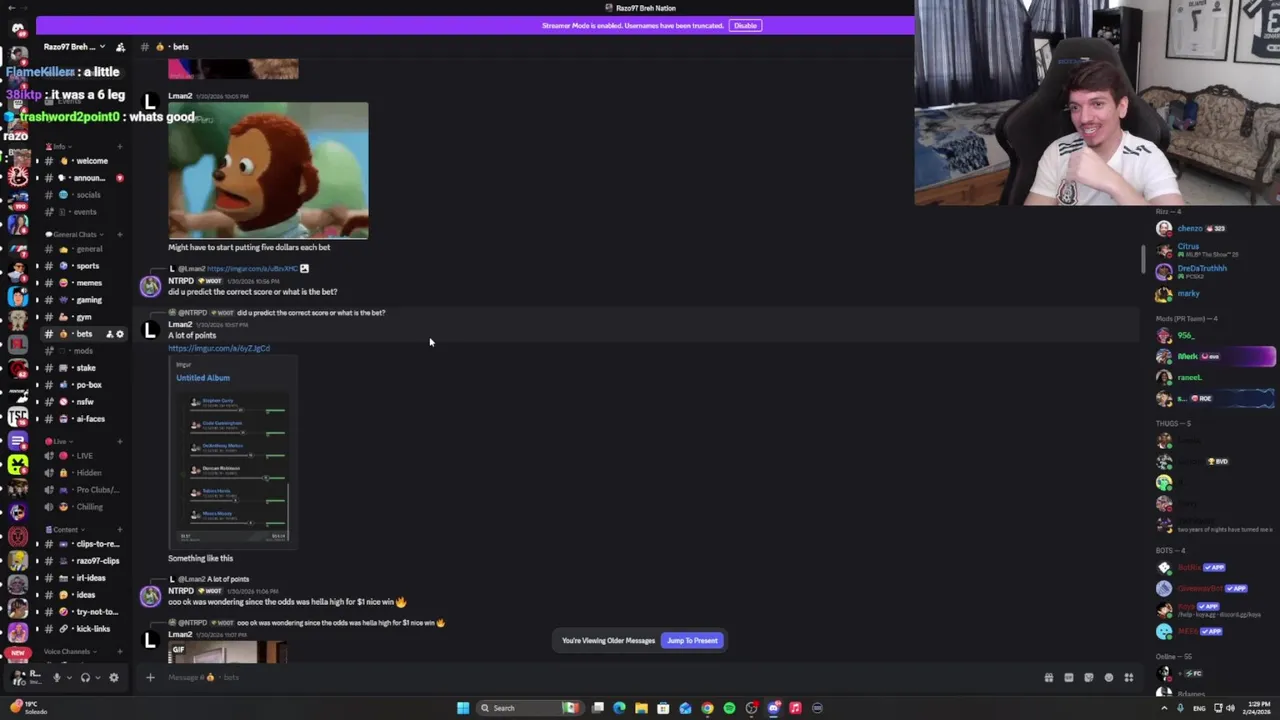Open the clips-to-re channel
Image resolution: width=1280 pixels, height=720 pixels.
click(x=85, y=544)
